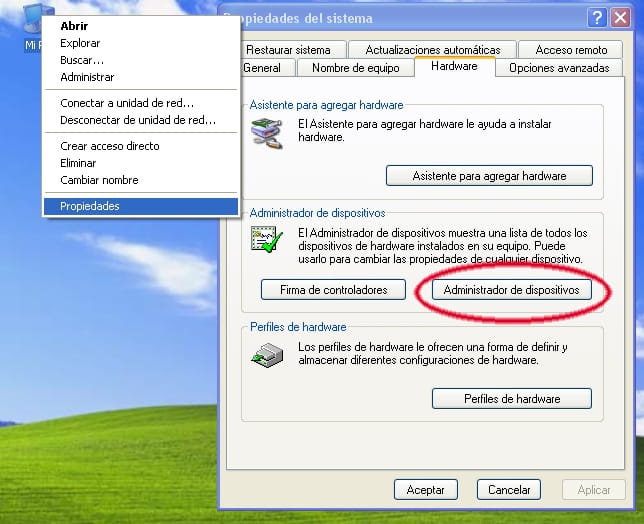
Task: Select Propiedades in the context menu
Action: pos(141,206)
